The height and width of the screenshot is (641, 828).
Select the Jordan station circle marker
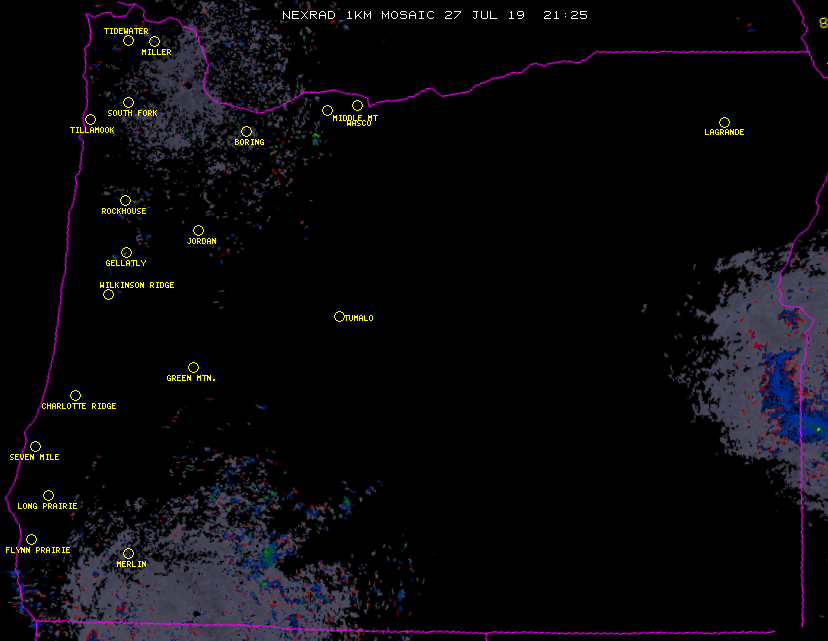[198, 231]
